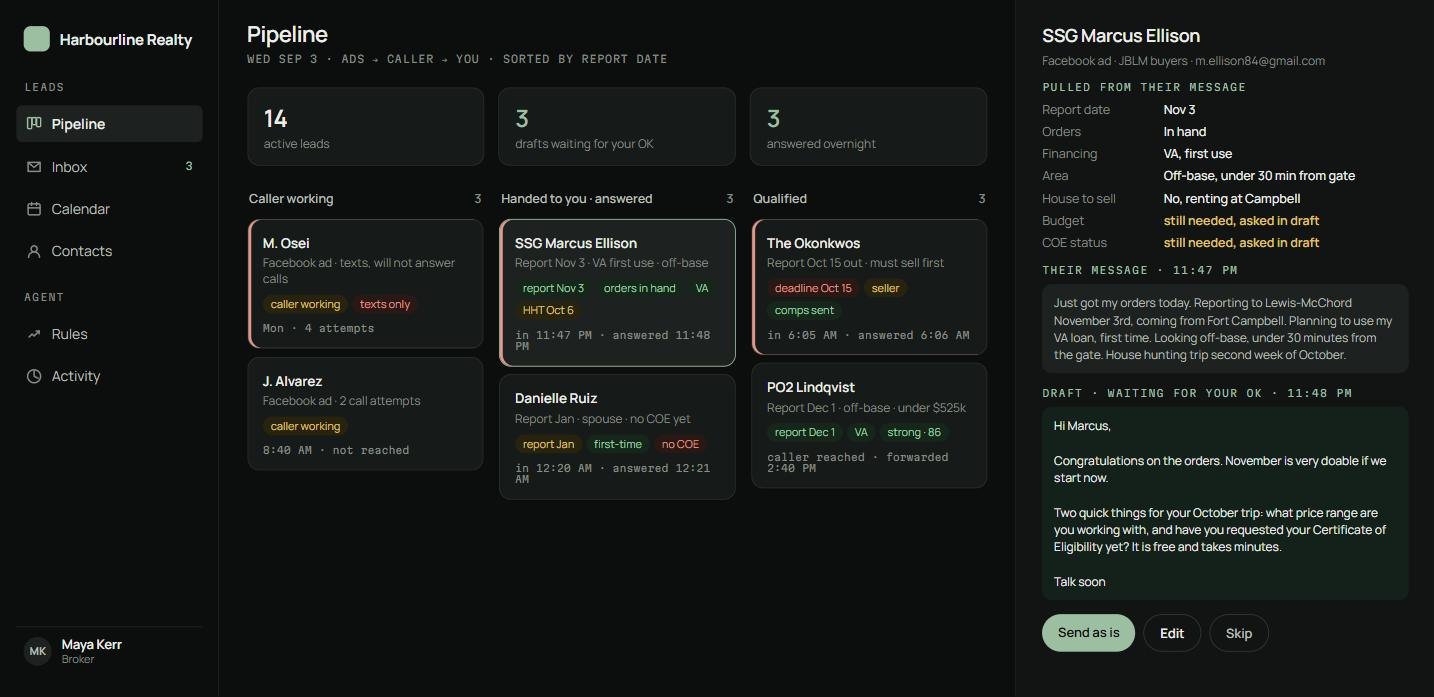Click the 'Qualified' column header
Viewport: 1434px width, 697px height.
coord(780,198)
